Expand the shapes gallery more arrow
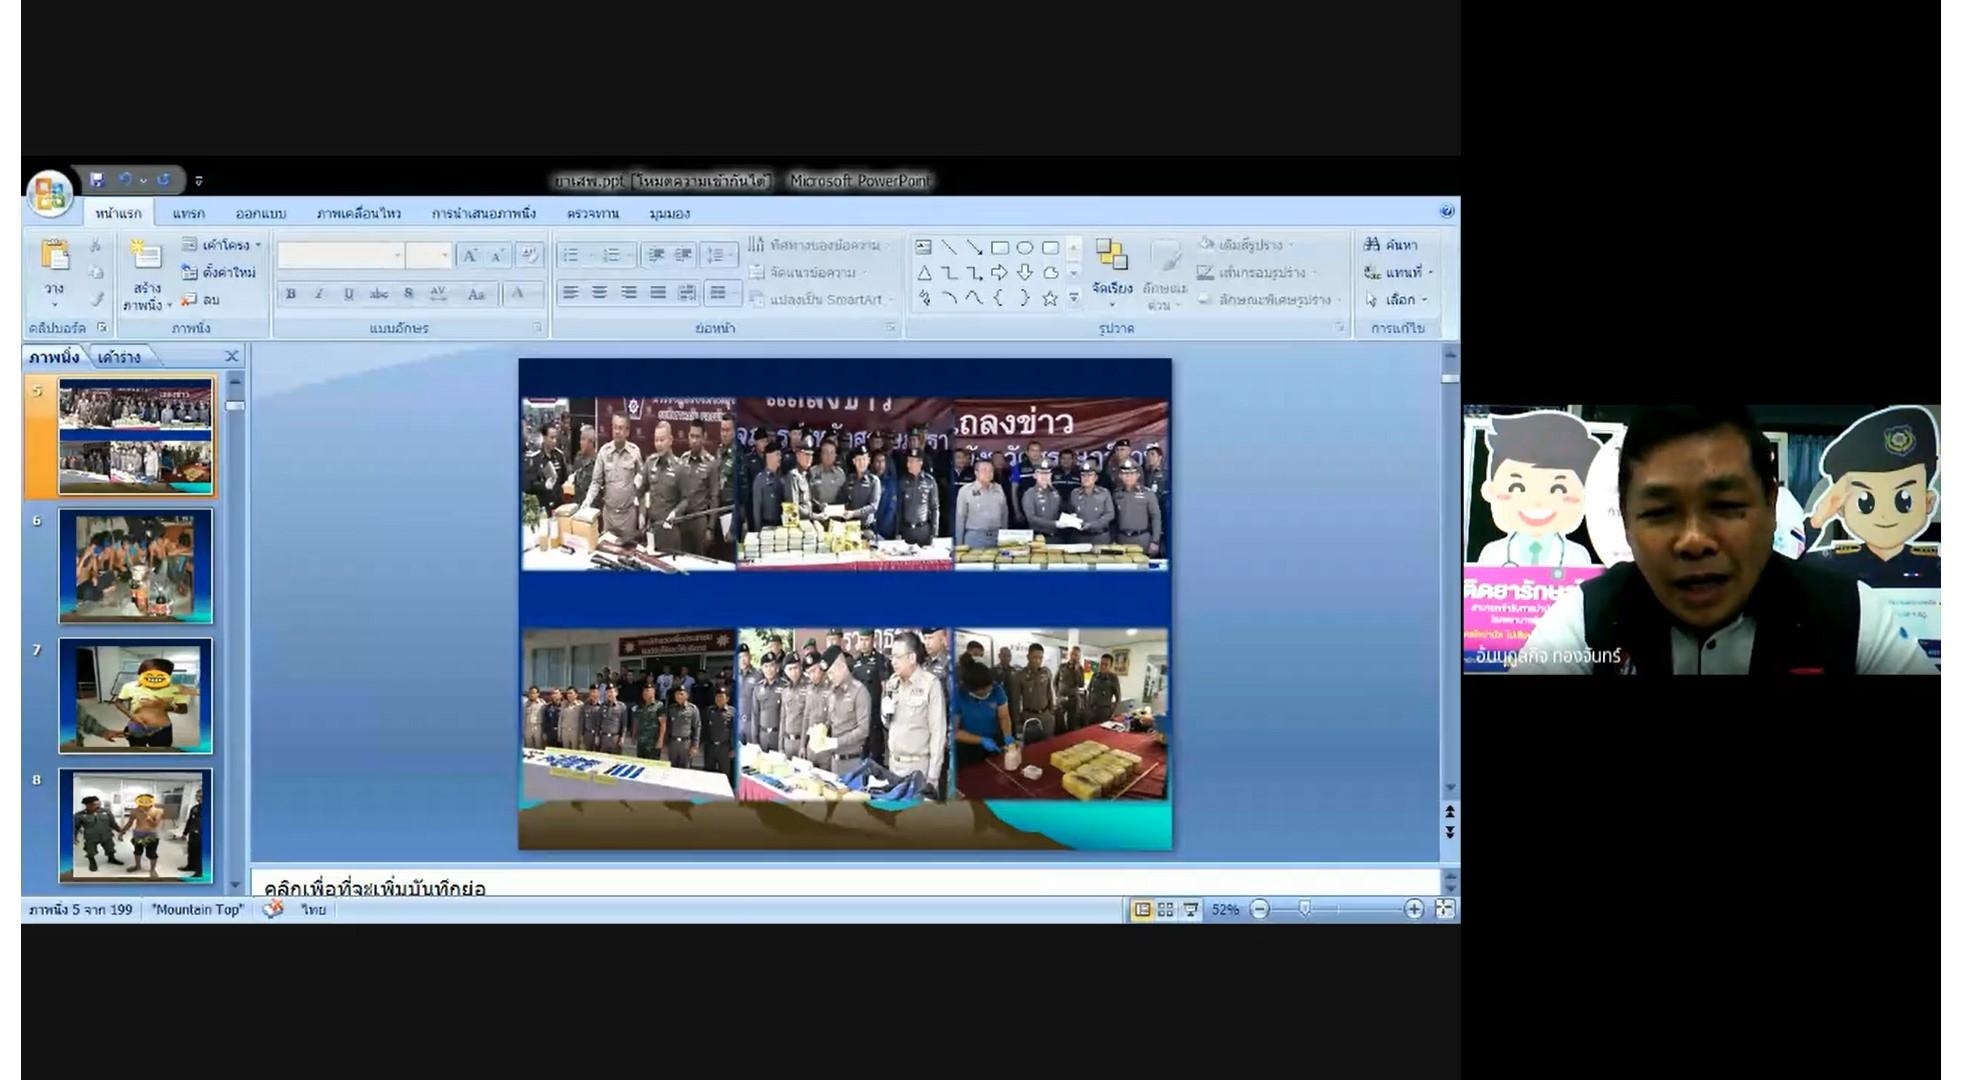This screenshot has height=1080, width=1961. coord(1074,298)
